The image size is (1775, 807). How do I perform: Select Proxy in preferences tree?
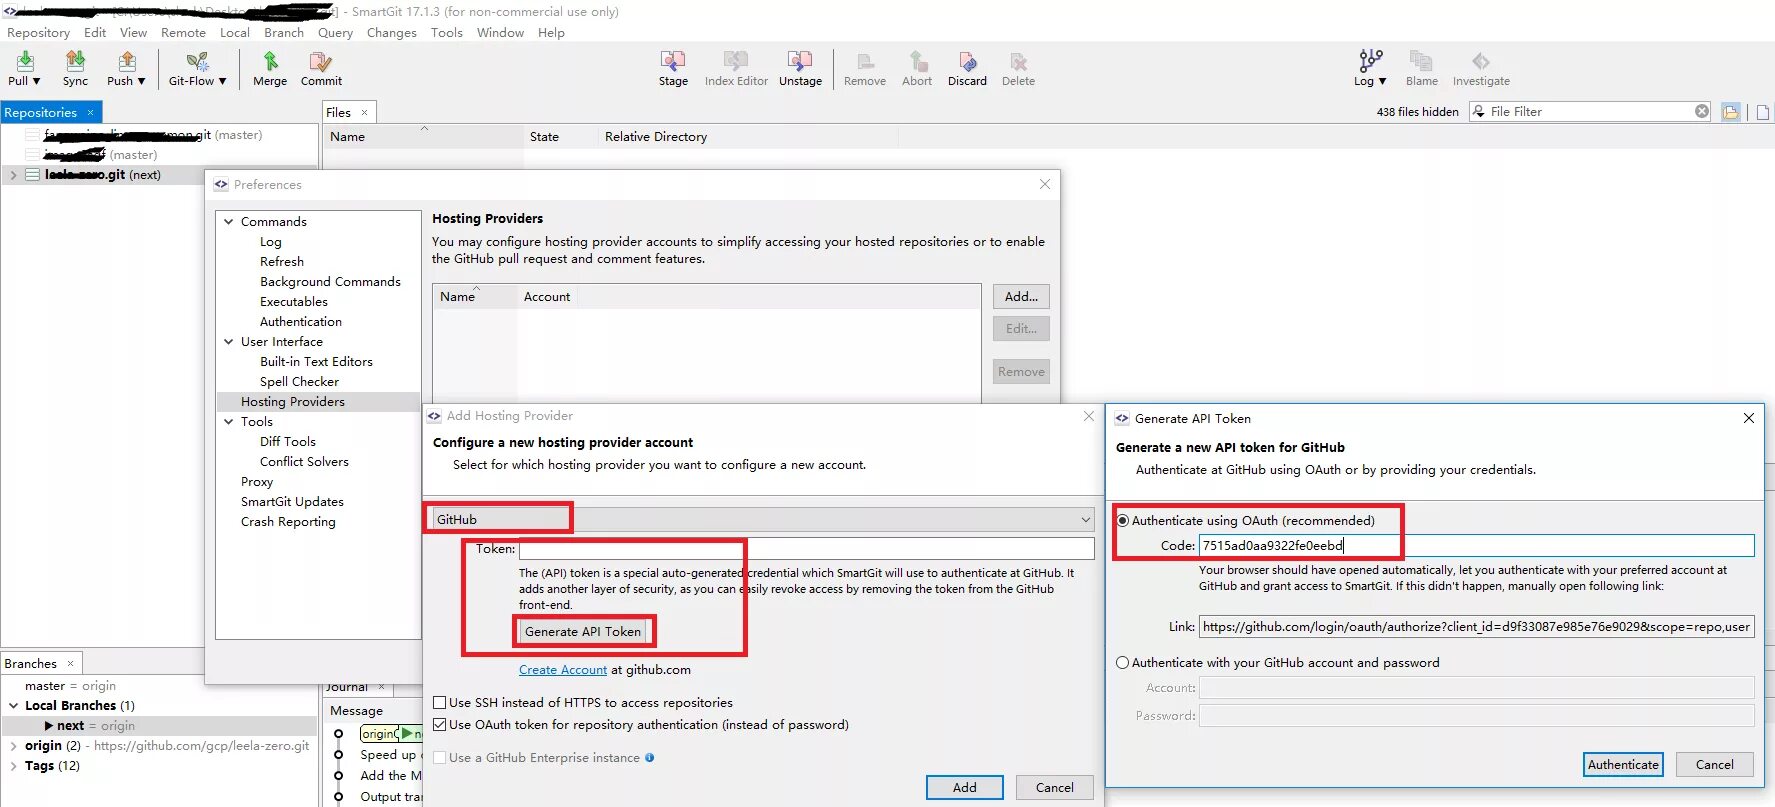coord(257,481)
